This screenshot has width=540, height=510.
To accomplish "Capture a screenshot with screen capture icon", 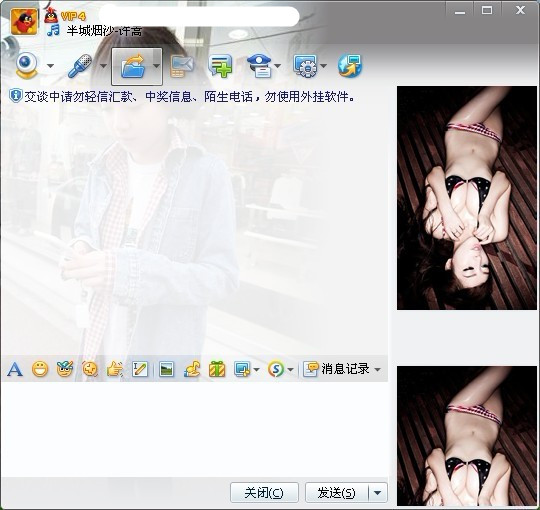I will coord(242,369).
